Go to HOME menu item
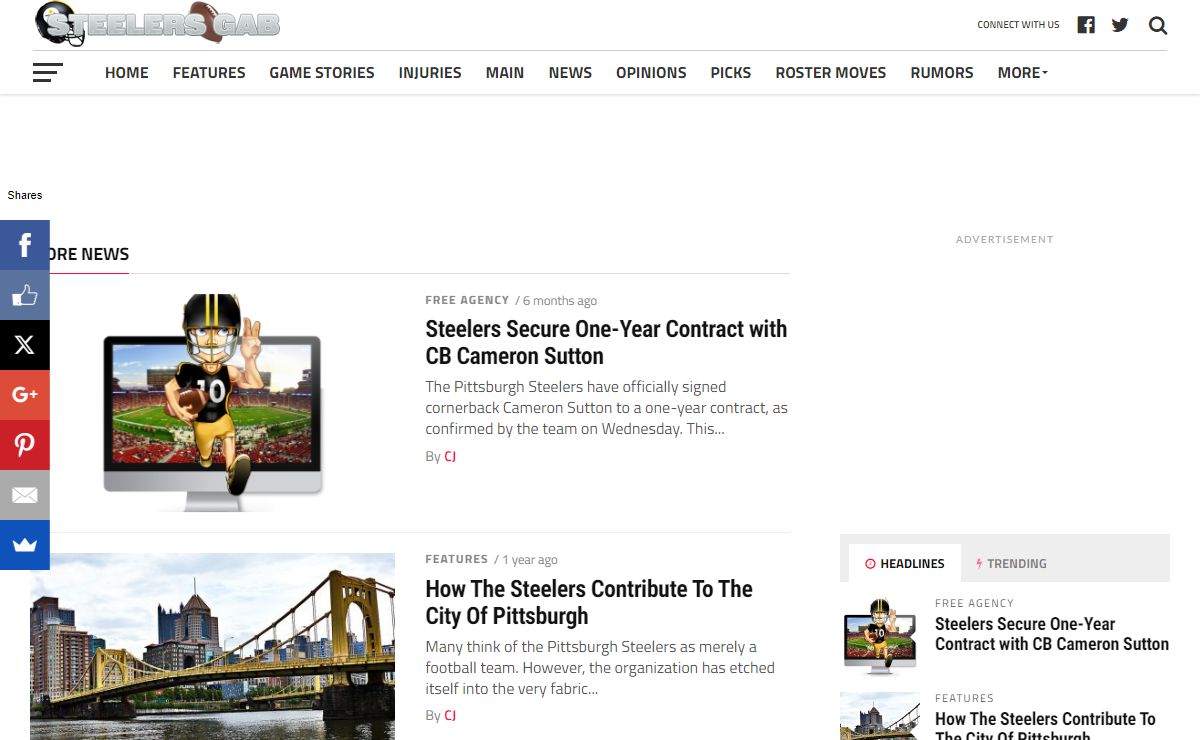The height and width of the screenshot is (740, 1200). pos(127,73)
